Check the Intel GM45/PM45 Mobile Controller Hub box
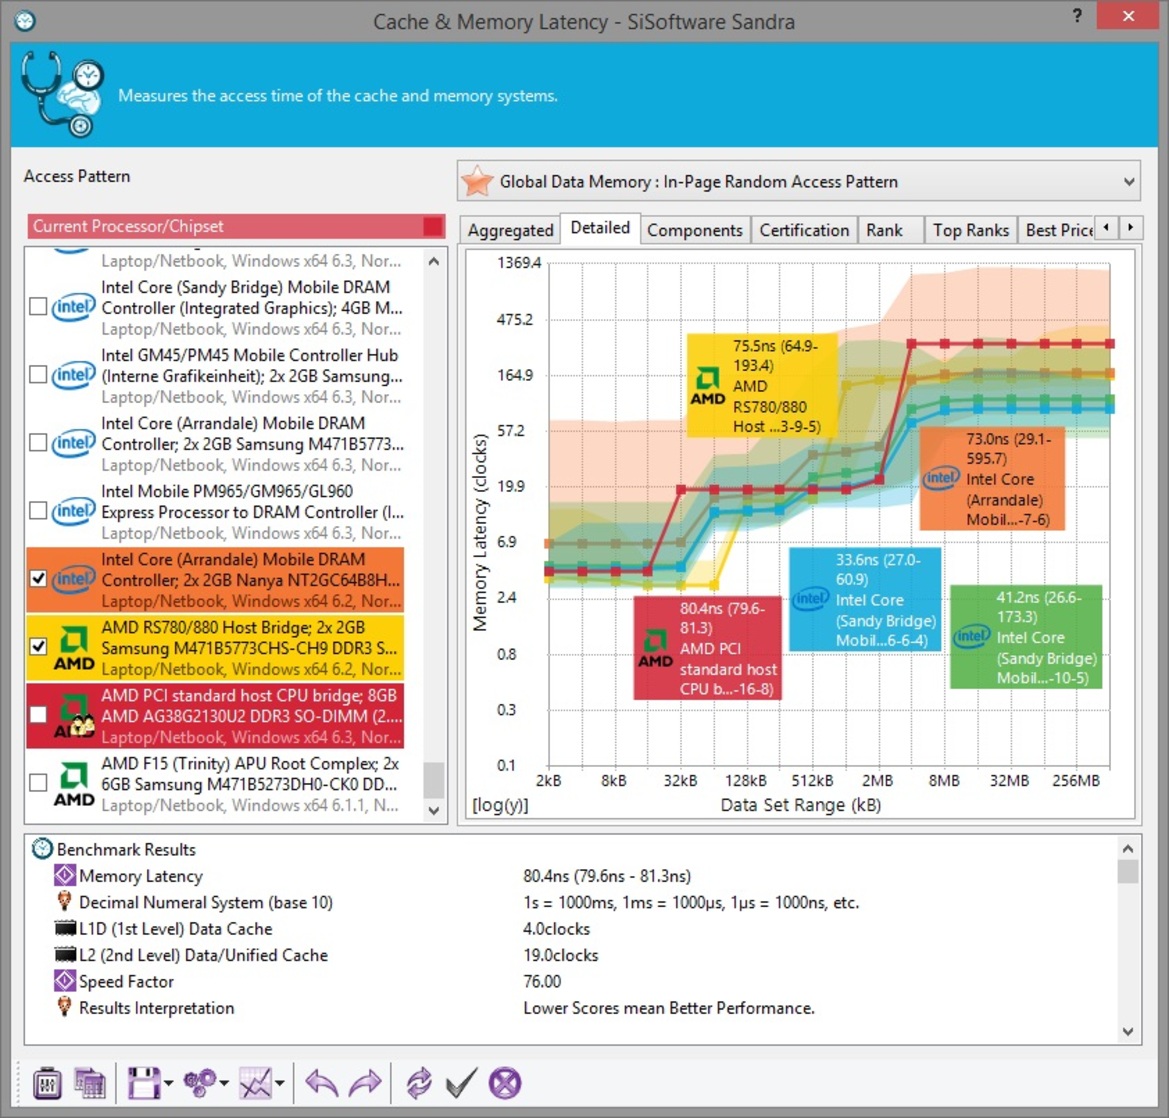Screen dimensions: 1169x1118 pyautogui.click(x=38, y=374)
